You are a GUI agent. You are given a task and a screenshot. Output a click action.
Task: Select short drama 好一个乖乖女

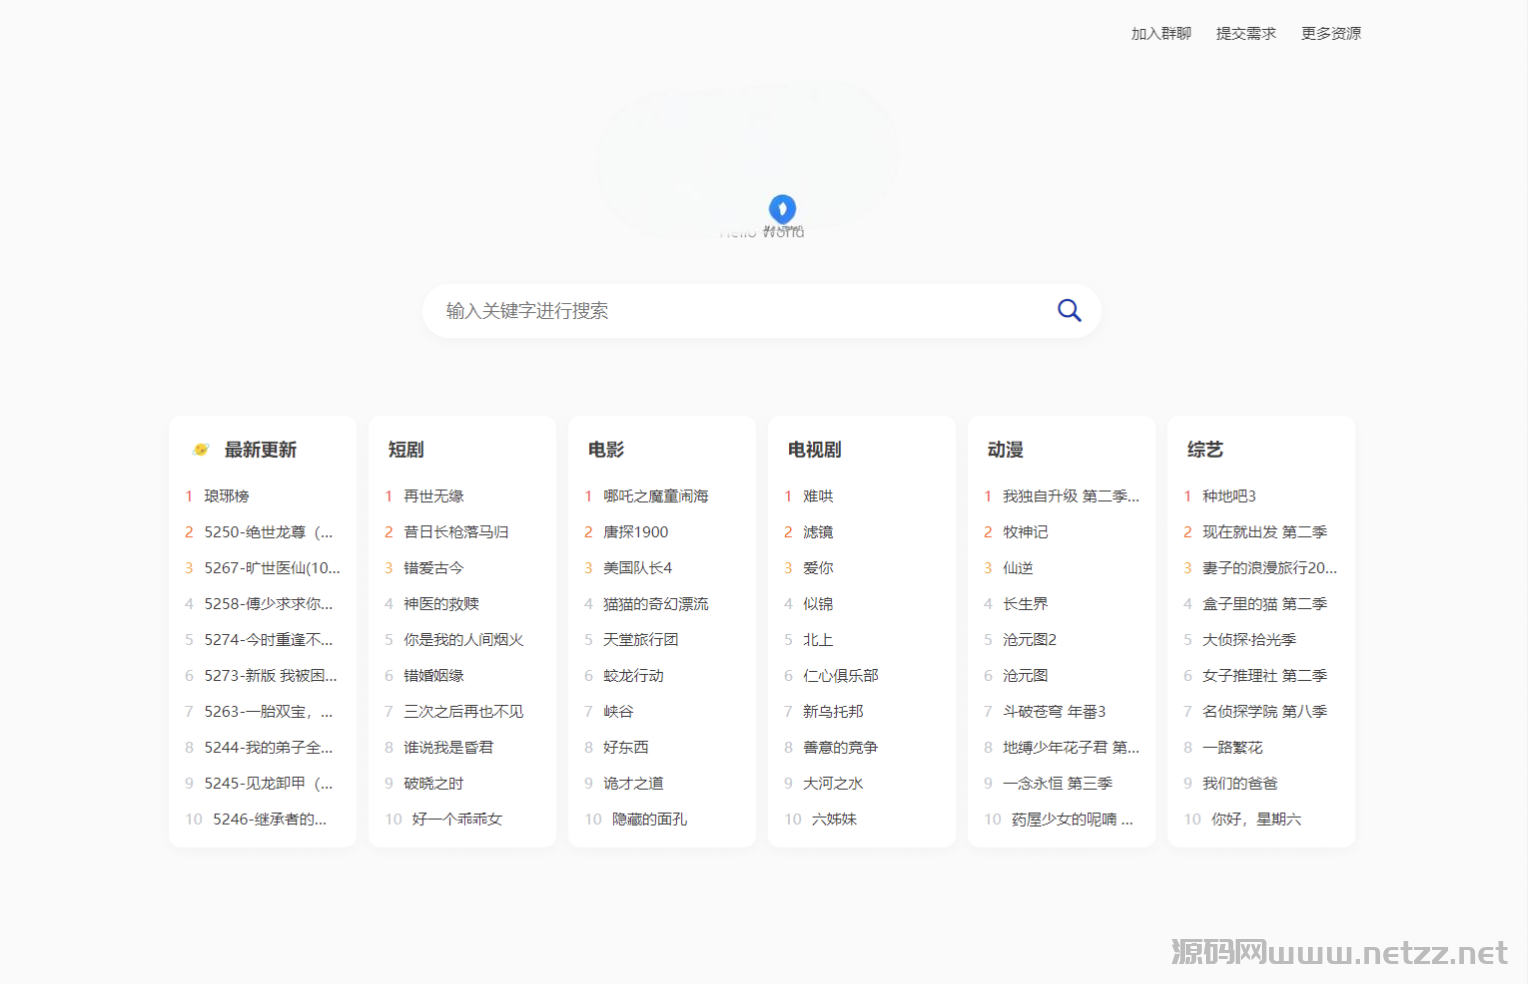(x=457, y=820)
